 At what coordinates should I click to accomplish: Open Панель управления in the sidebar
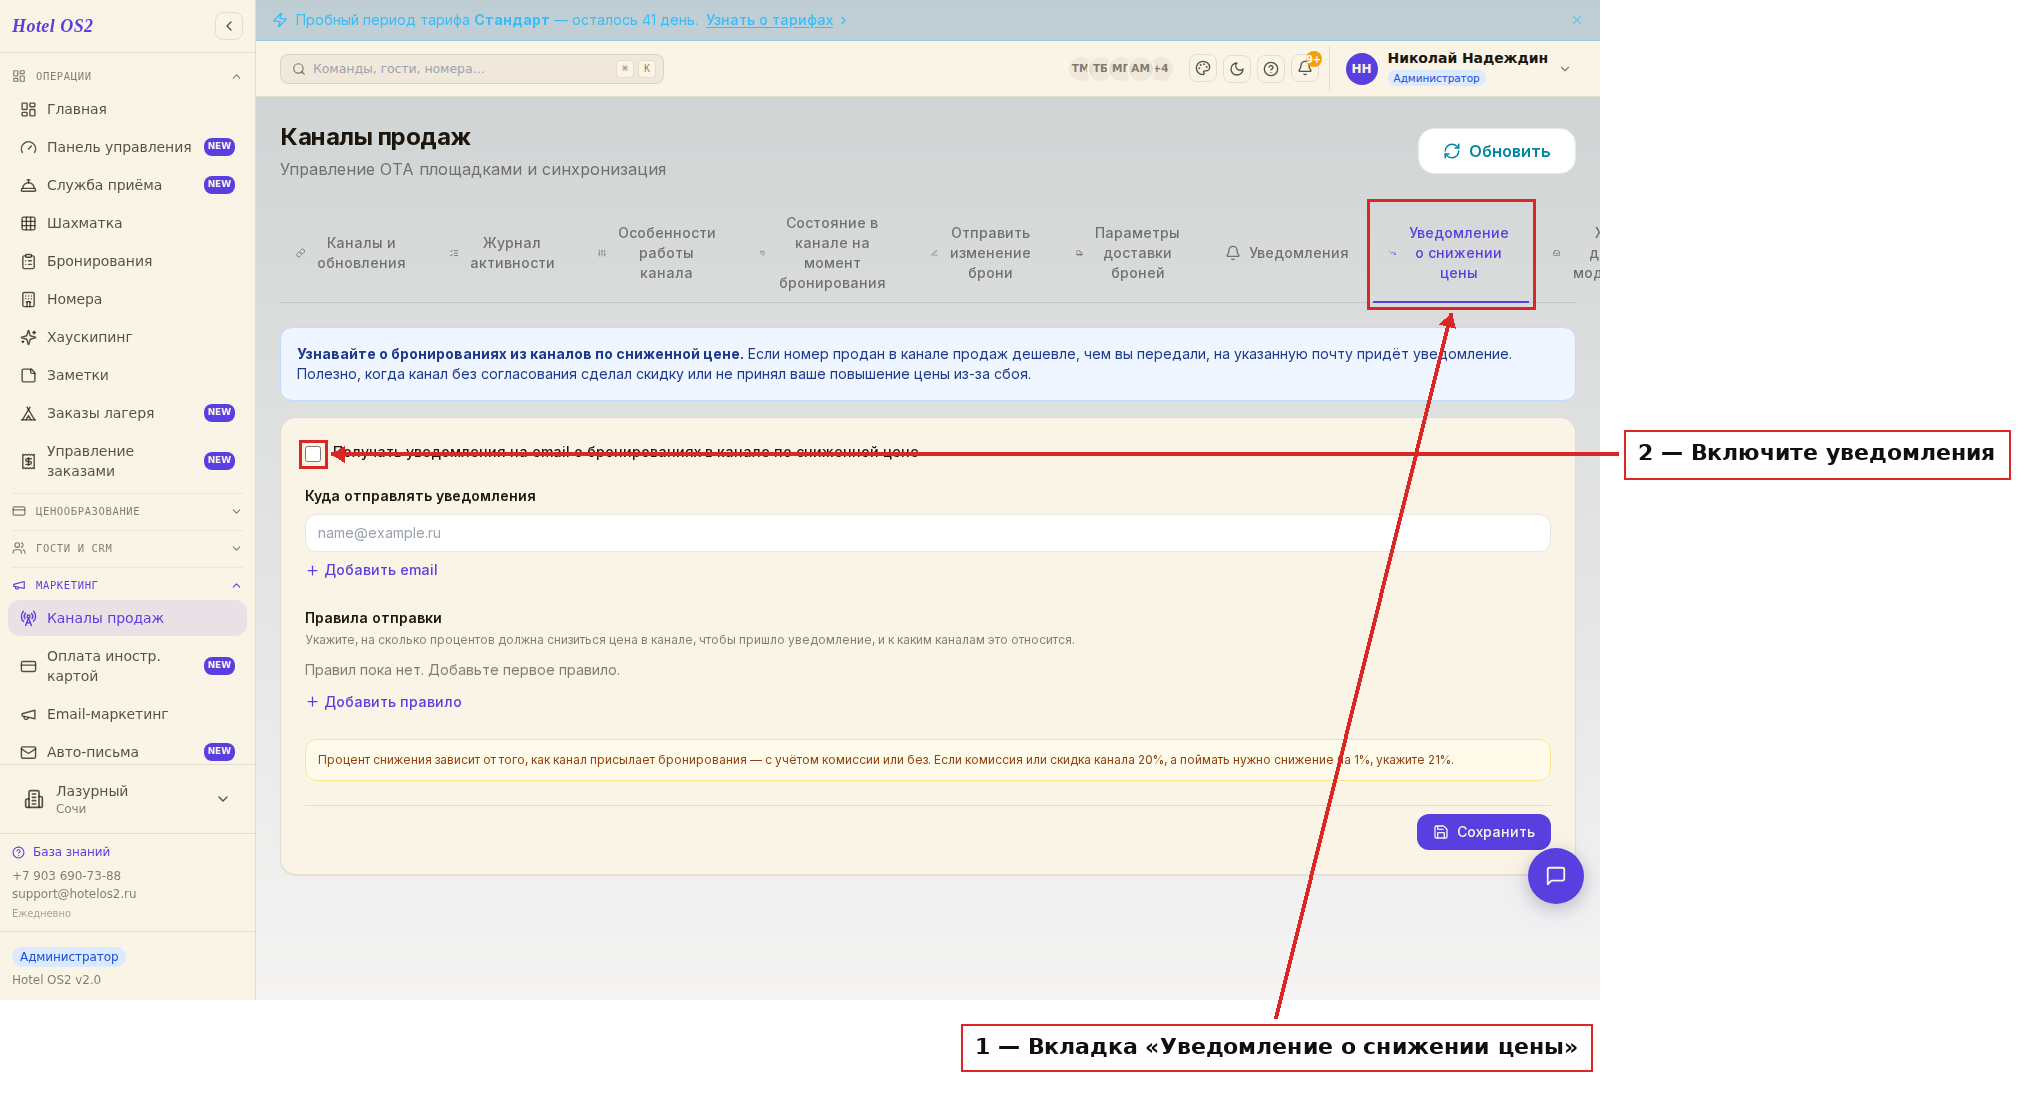pos(127,147)
